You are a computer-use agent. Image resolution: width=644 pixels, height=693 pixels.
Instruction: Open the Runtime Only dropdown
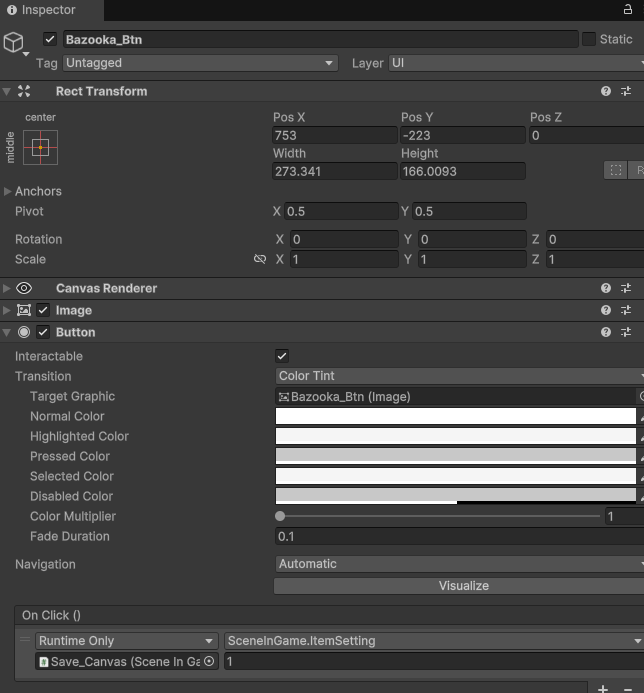tap(126, 641)
